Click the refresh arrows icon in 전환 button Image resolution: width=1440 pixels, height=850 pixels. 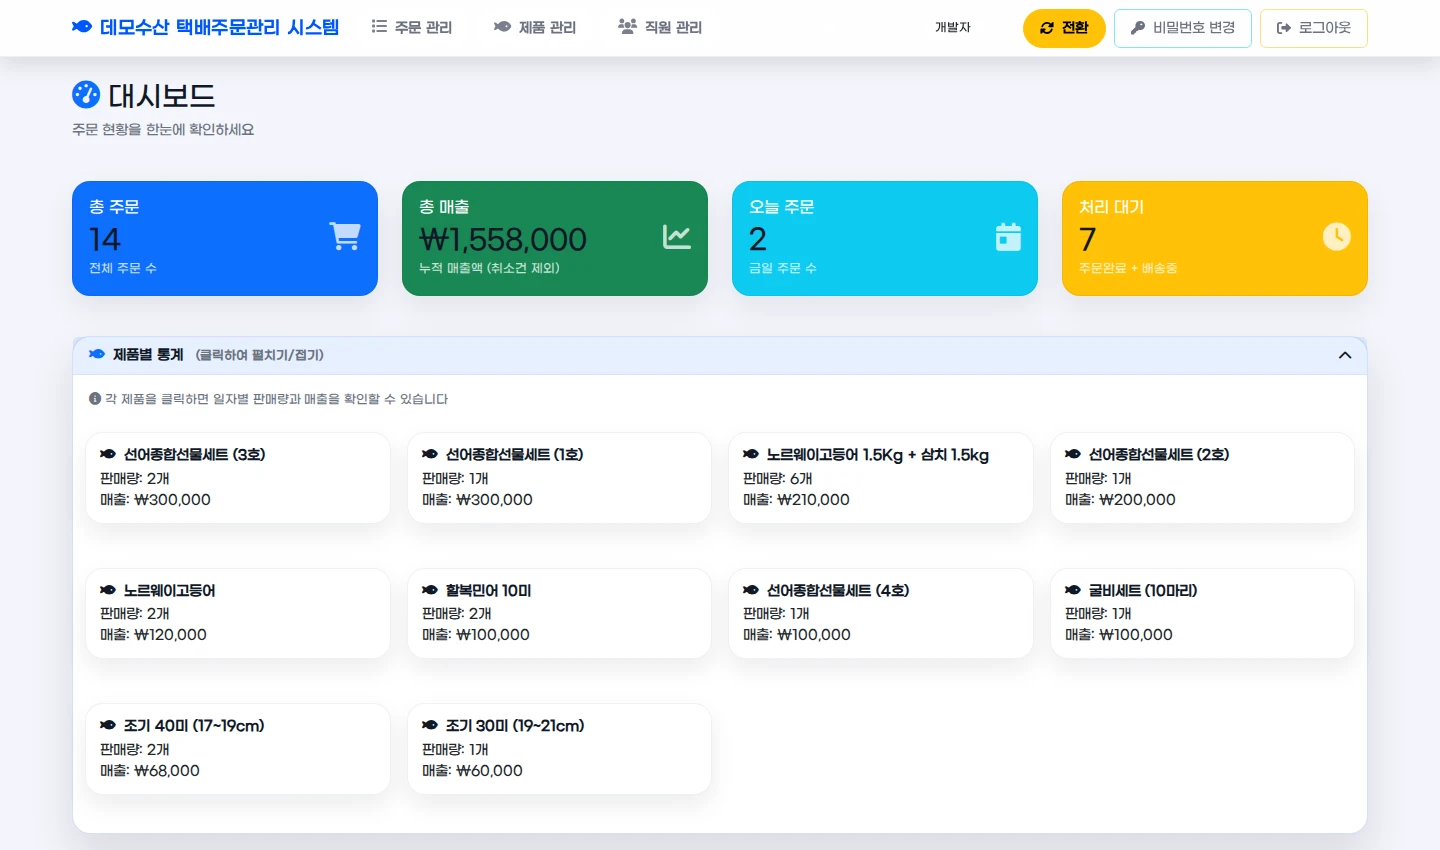click(x=1047, y=28)
